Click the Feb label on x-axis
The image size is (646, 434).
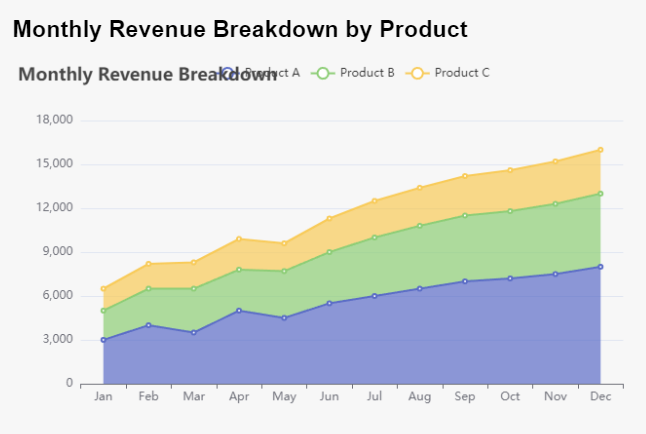point(148,397)
